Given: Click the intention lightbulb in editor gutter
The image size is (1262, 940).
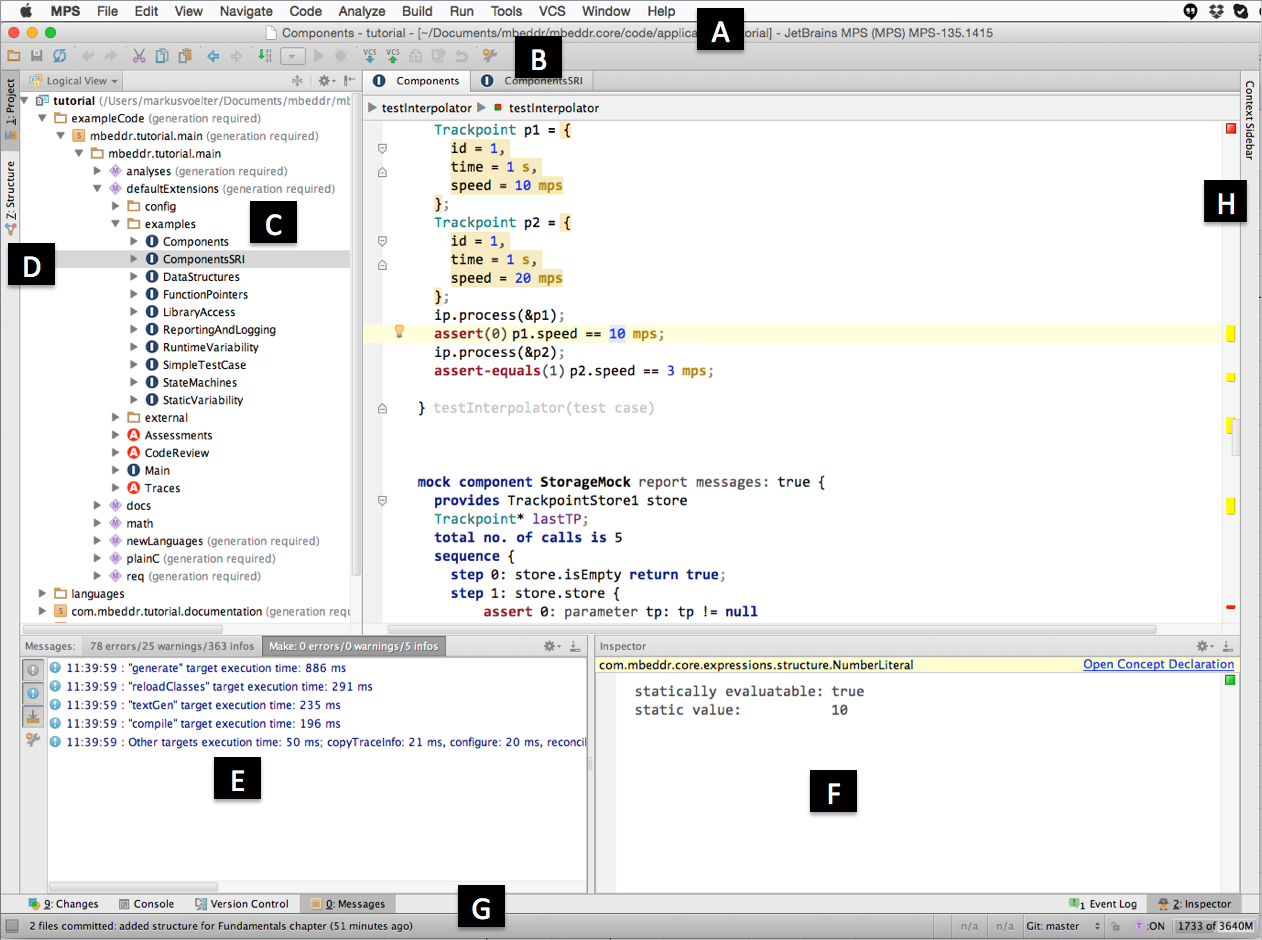Looking at the screenshot, I should point(398,332).
